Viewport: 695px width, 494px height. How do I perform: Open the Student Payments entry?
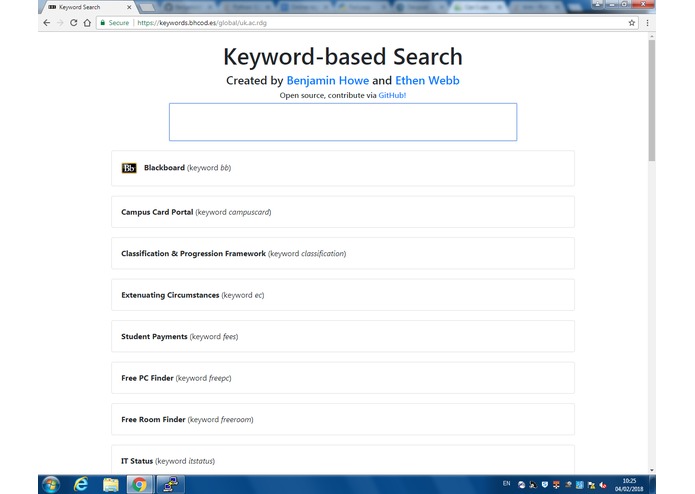(x=343, y=336)
